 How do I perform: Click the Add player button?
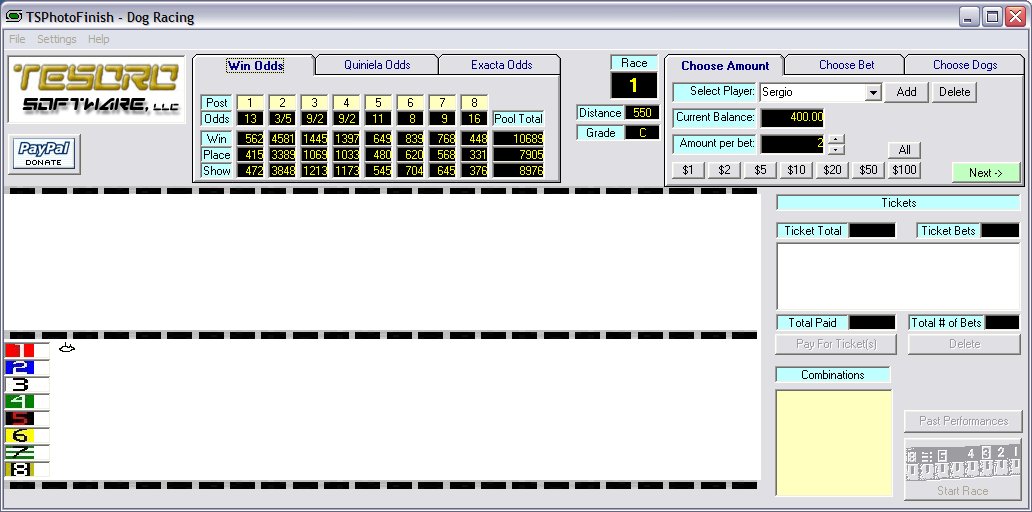(x=906, y=92)
